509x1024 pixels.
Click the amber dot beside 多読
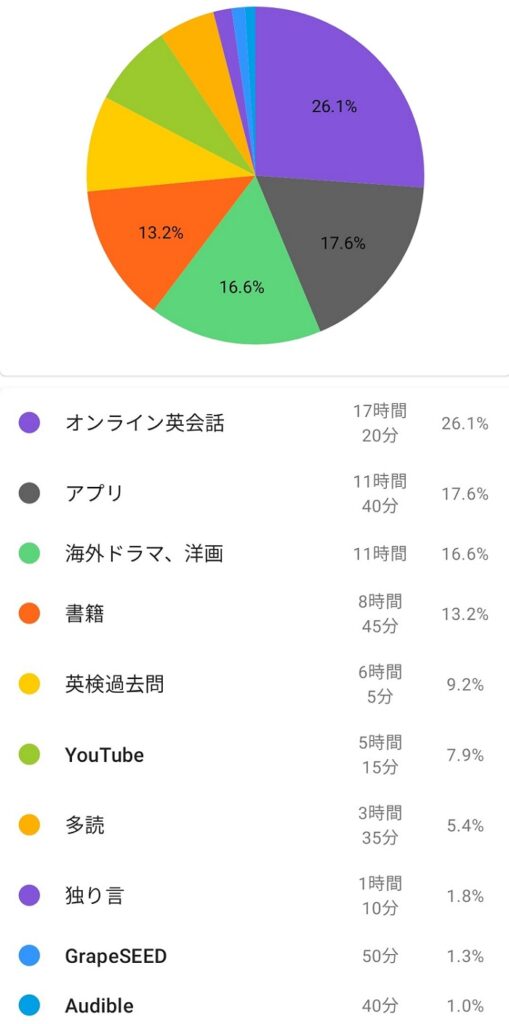coord(29,825)
